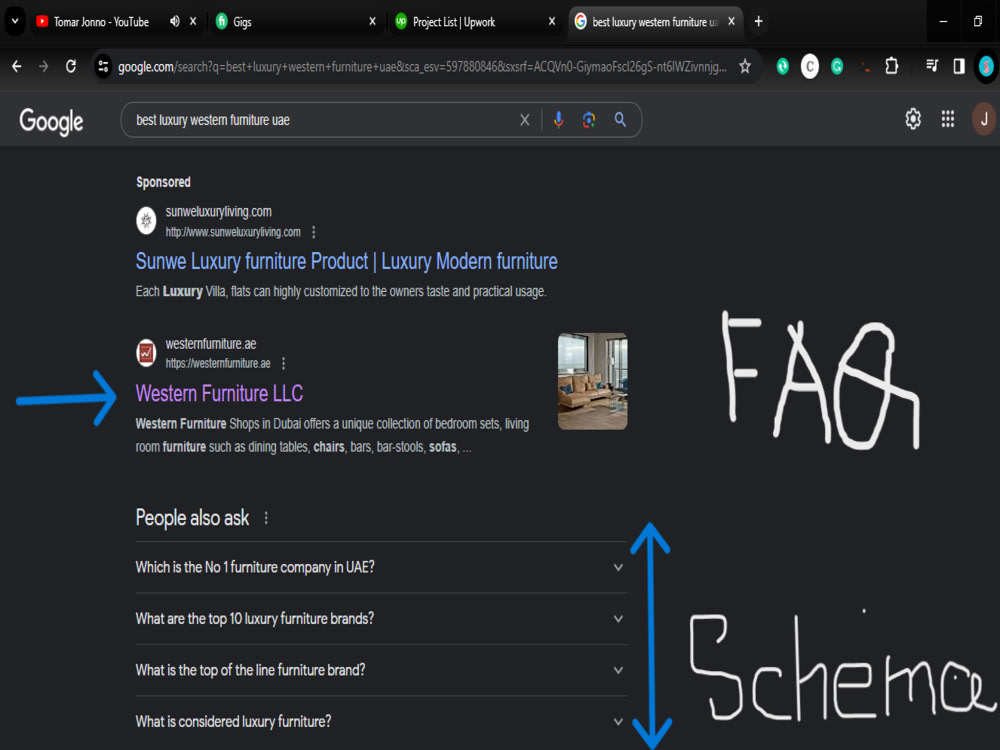This screenshot has height=750, width=1000.
Task: Go back to the previous page
Action: click(x=17, y=66)
